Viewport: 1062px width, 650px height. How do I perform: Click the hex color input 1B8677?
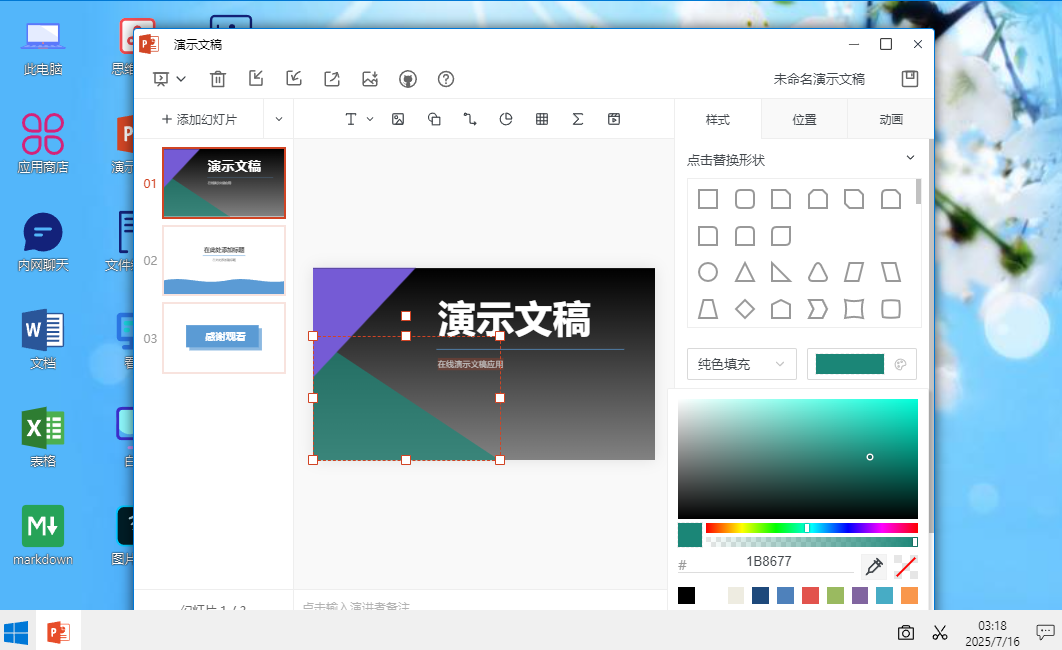click(769, 562)
